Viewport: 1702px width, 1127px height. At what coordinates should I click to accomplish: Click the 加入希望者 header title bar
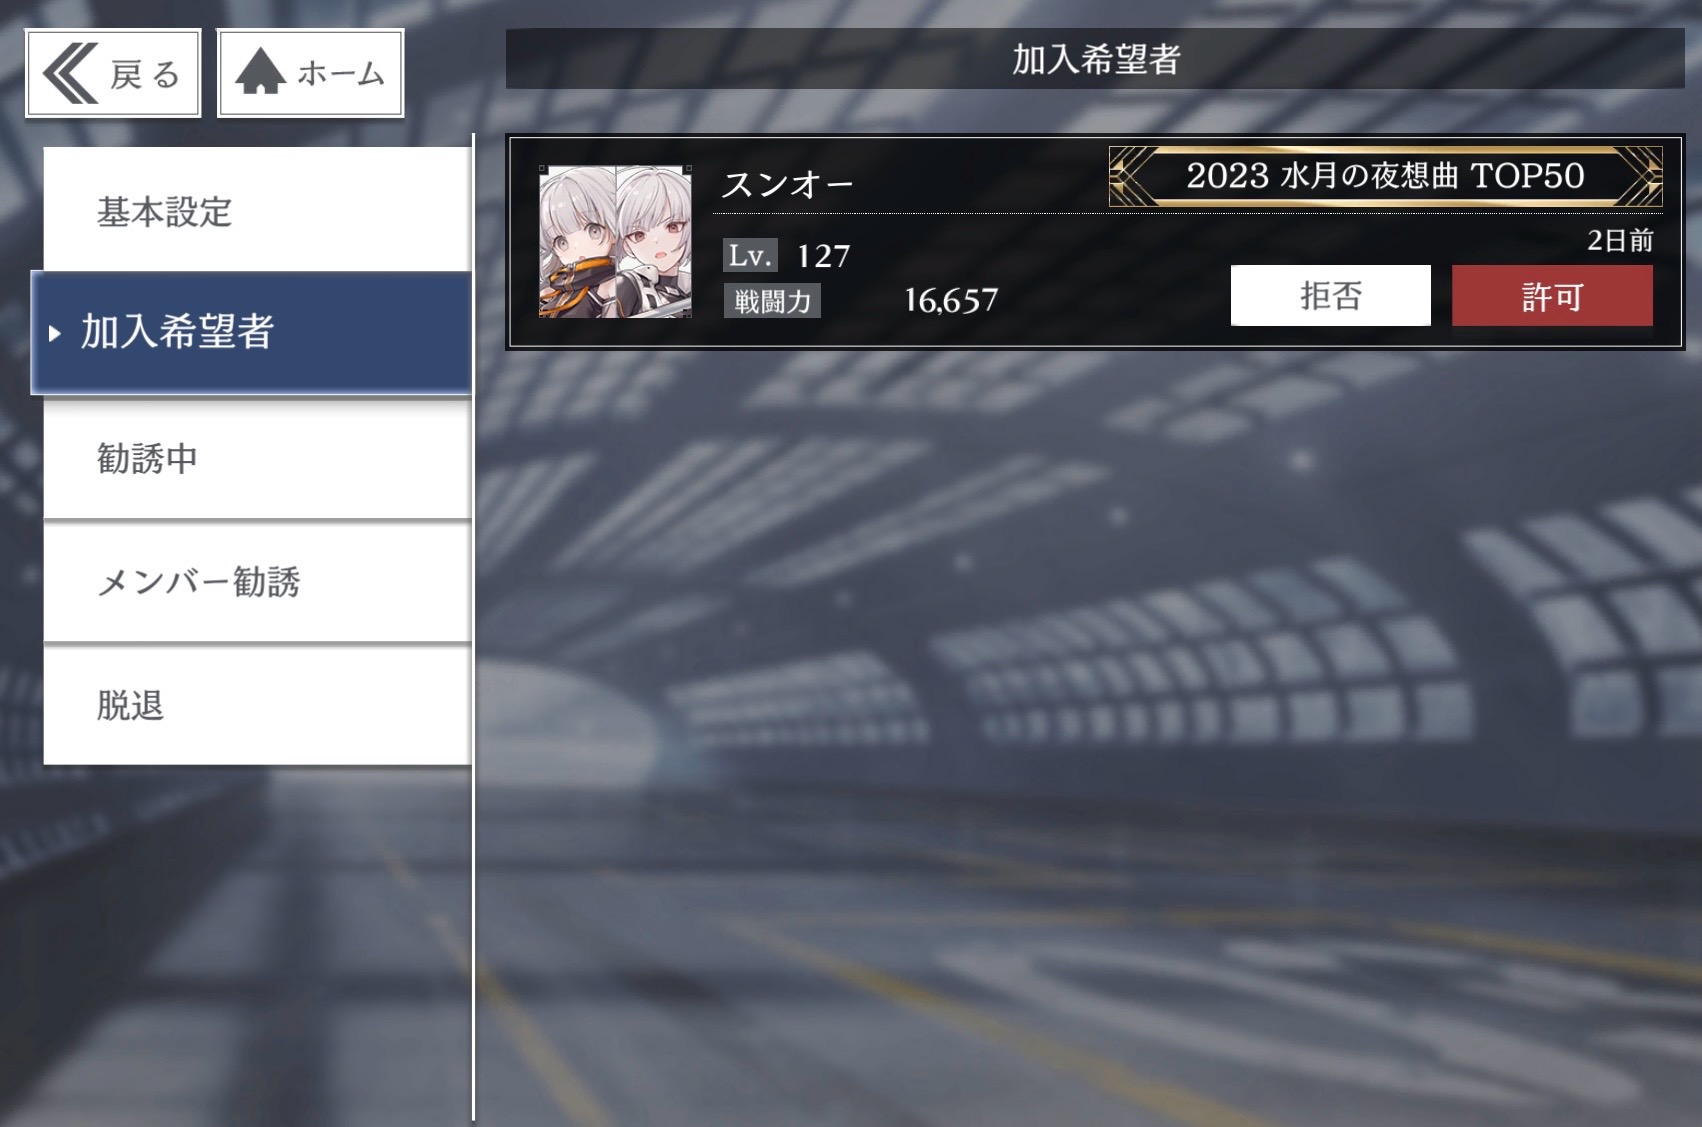[1095, 59]
